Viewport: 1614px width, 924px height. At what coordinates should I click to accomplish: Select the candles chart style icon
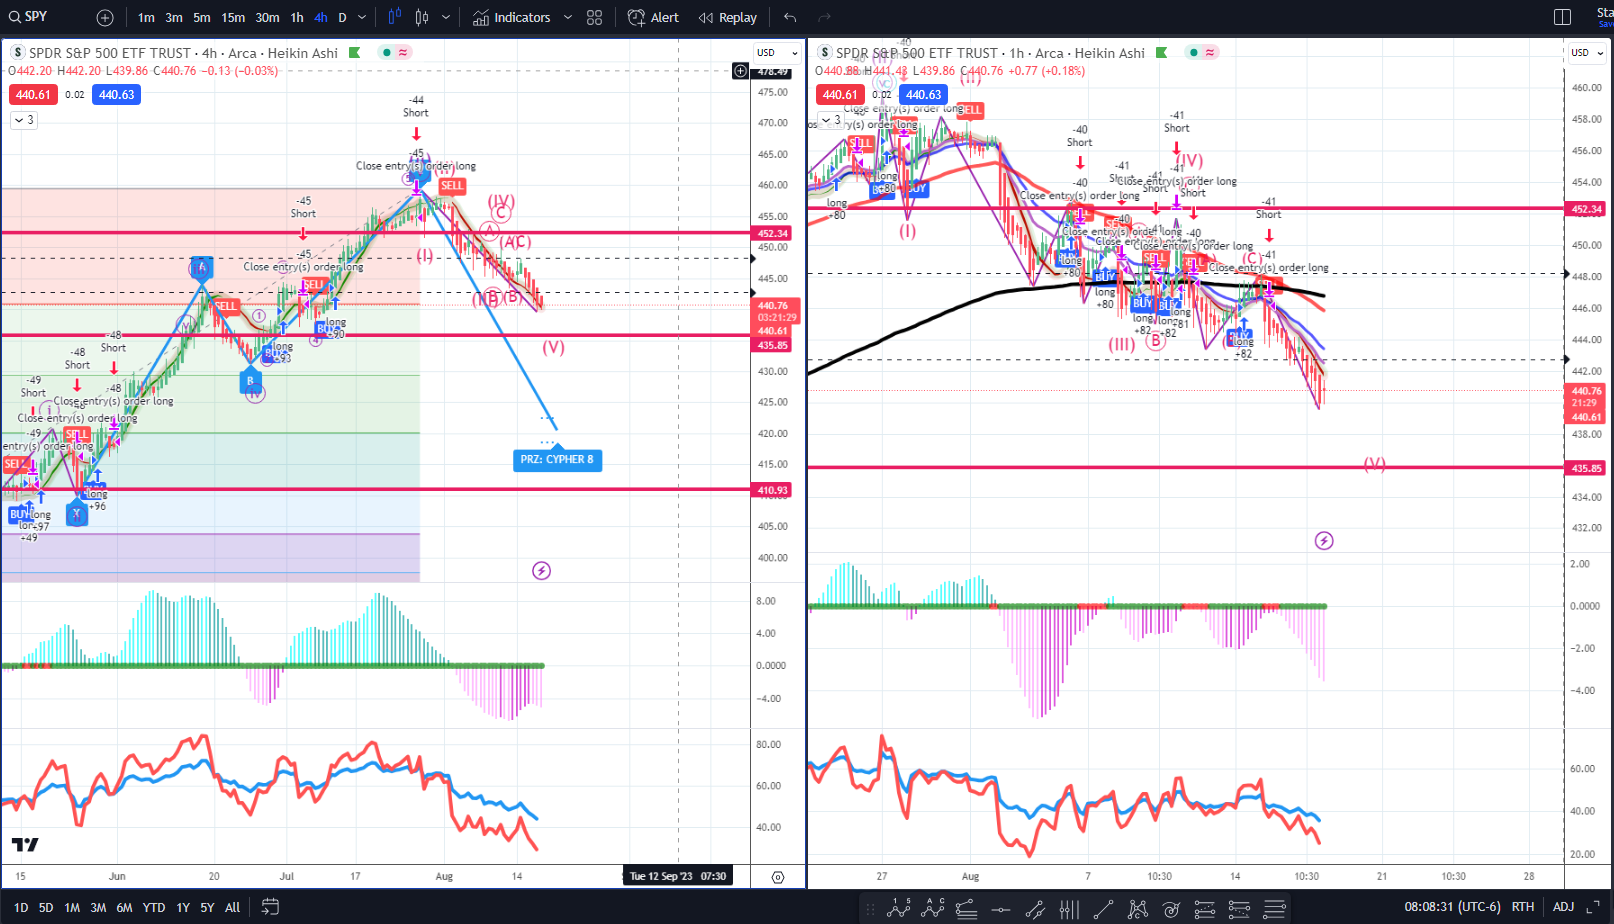point(422,17)
